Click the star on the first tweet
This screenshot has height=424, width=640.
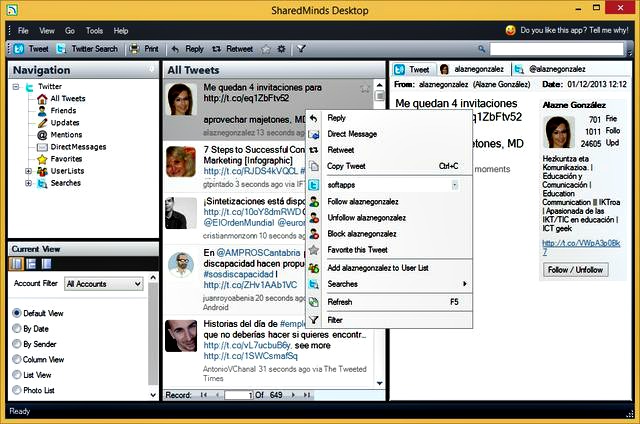[364, 89]
